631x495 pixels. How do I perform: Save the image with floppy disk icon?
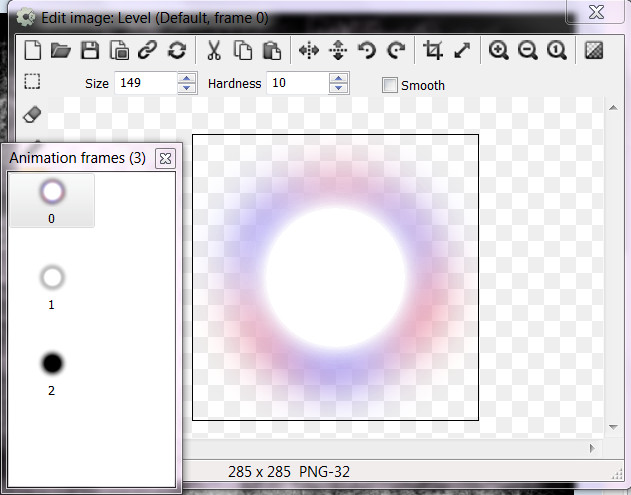point(90,50)
